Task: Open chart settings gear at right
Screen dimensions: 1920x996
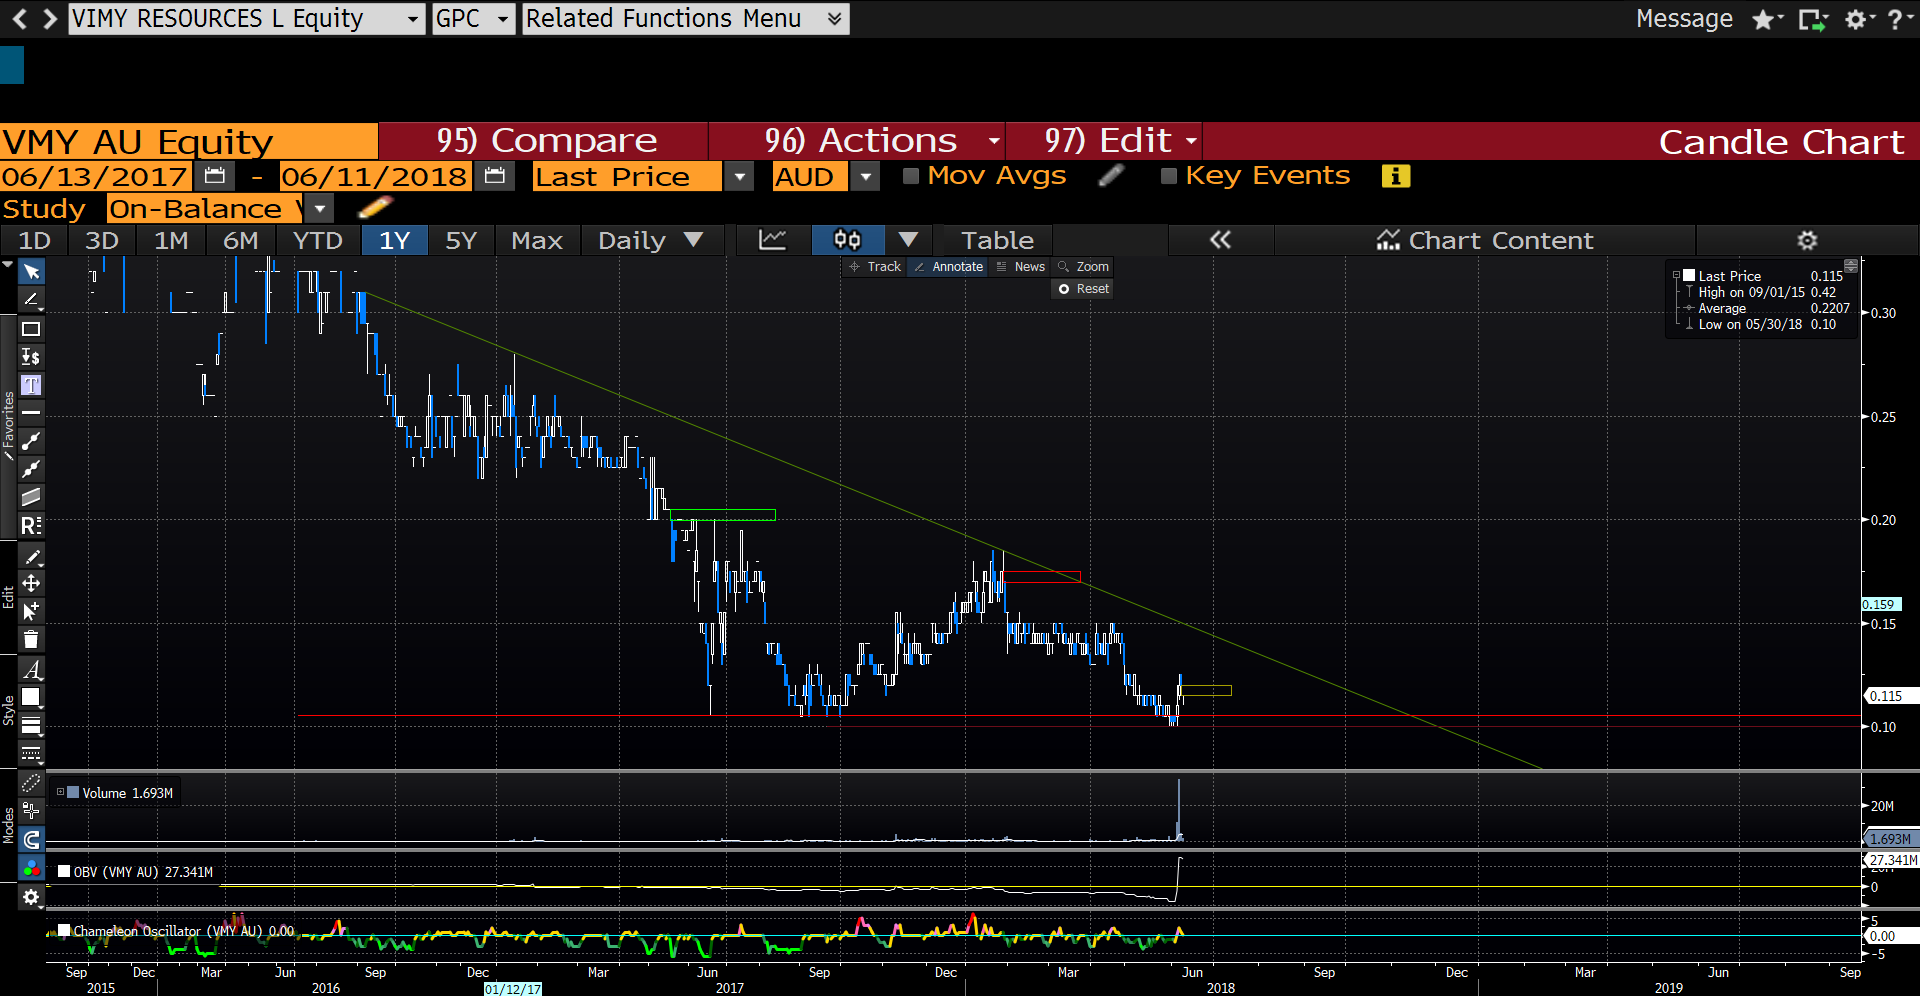Action: 1807,240
